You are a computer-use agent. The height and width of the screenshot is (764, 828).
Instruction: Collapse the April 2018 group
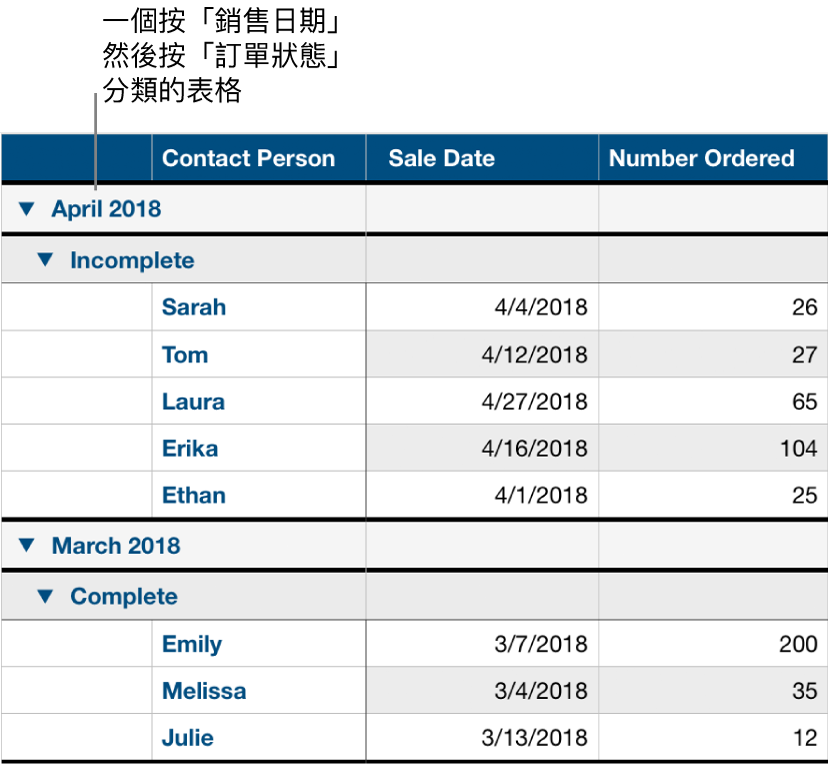point(28,210)
